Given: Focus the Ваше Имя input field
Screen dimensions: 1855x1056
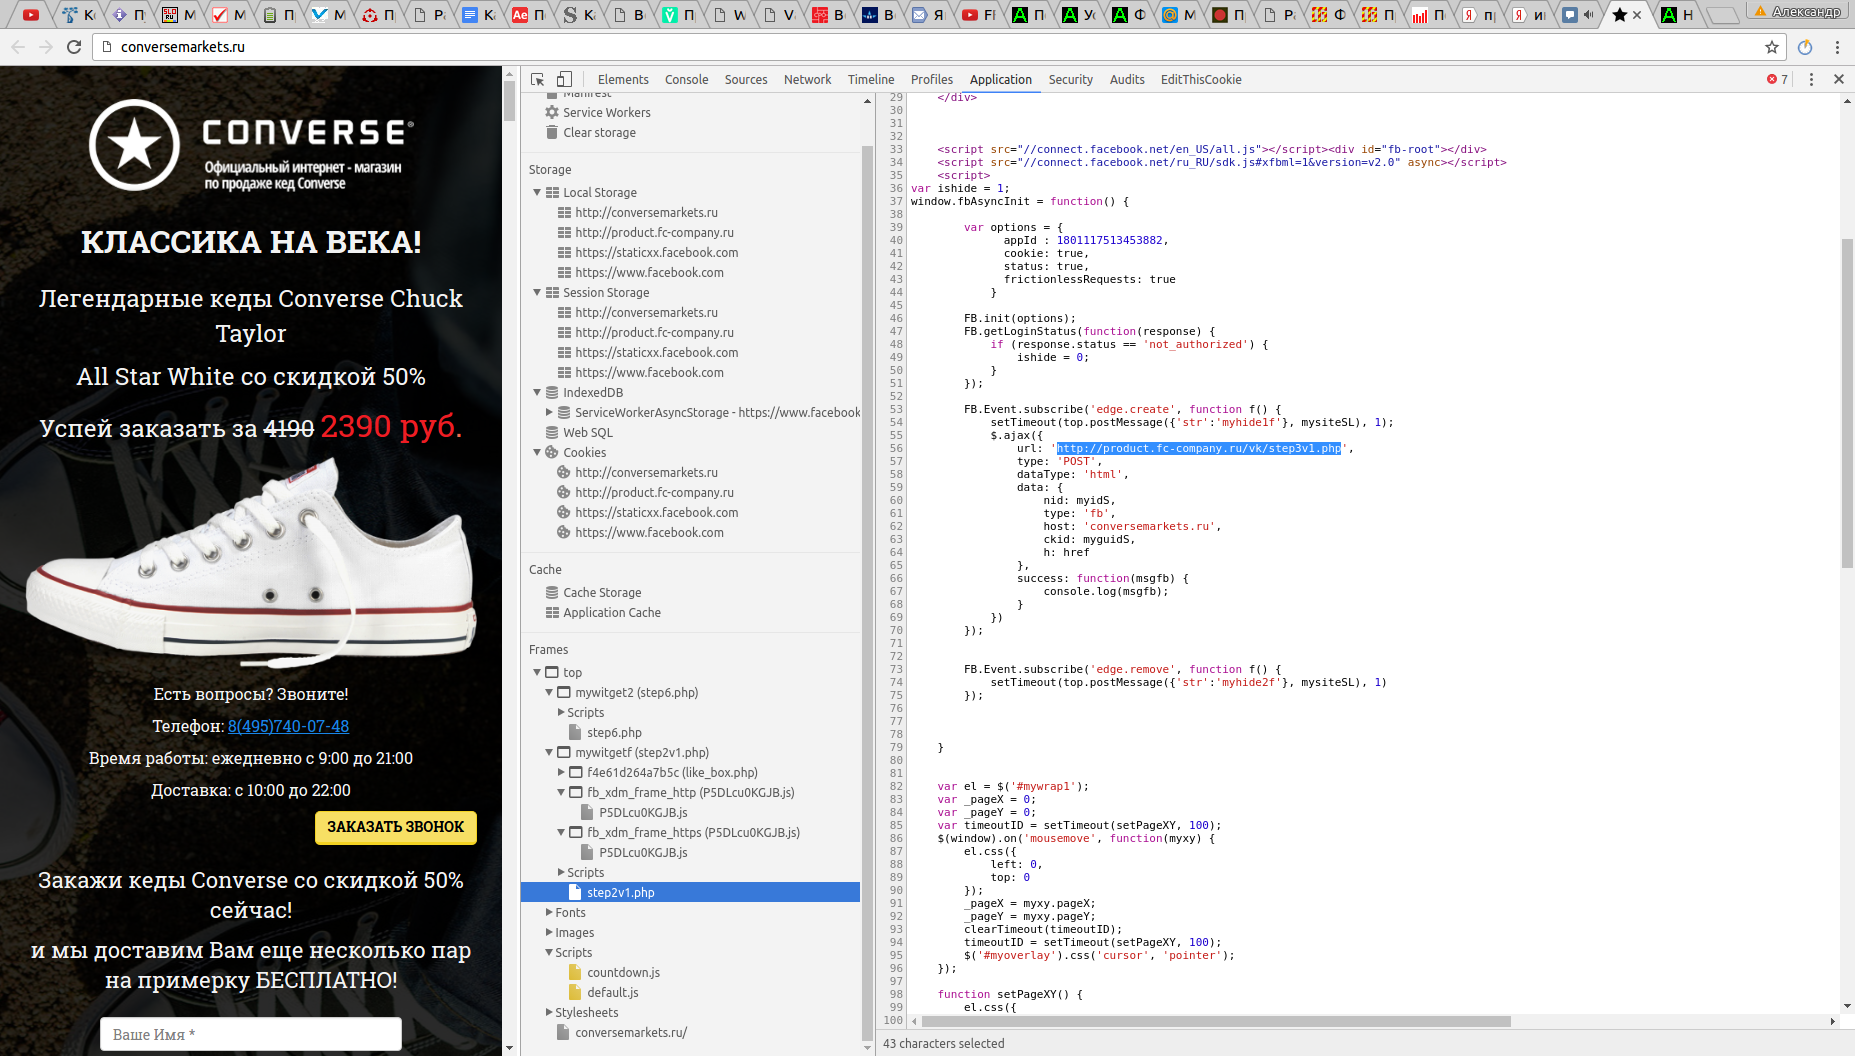Looking at the screenshot, I should 251,1034.
